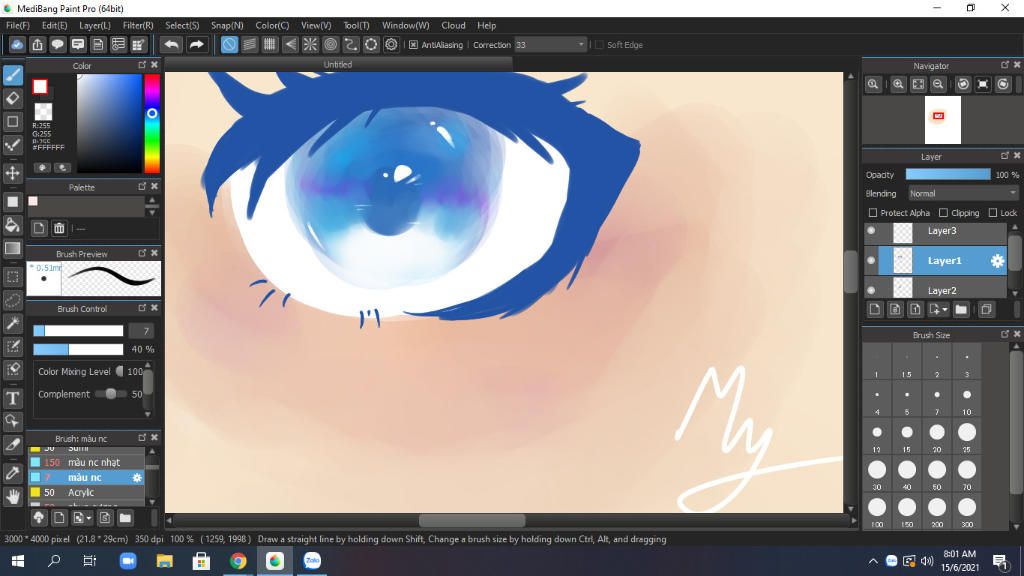Image resolution: width=1024 pixels, height=576 pixels.
Task: Delete palette color with trash icon
Action: pos(59,228)
